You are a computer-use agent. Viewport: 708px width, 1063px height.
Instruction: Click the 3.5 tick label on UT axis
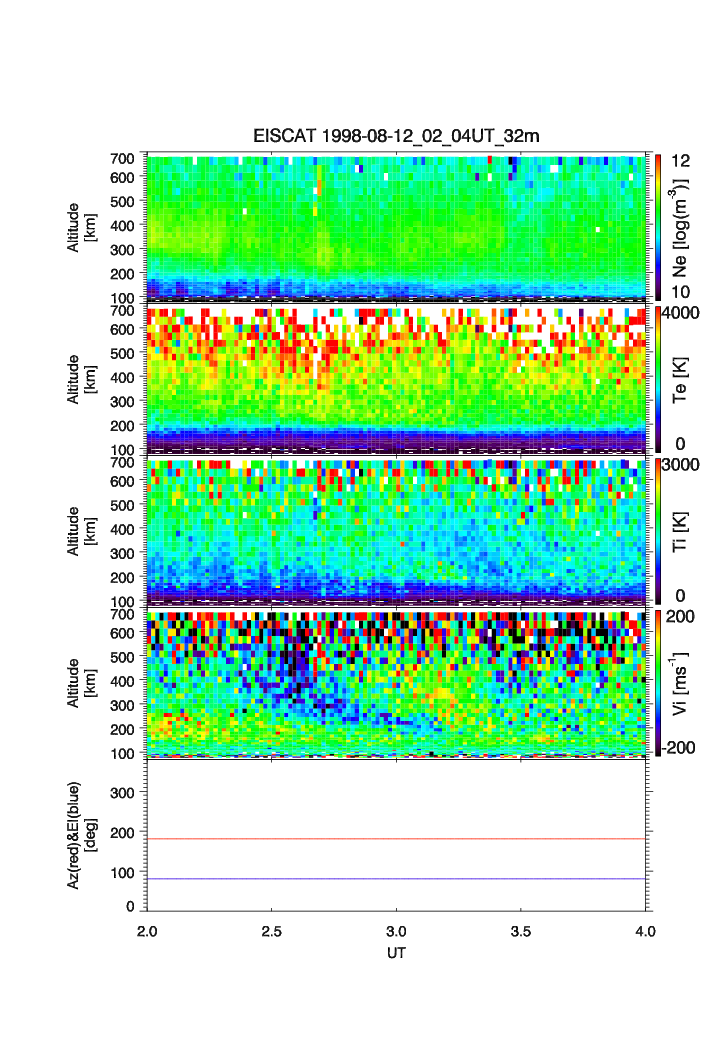[x=521, y=930]
